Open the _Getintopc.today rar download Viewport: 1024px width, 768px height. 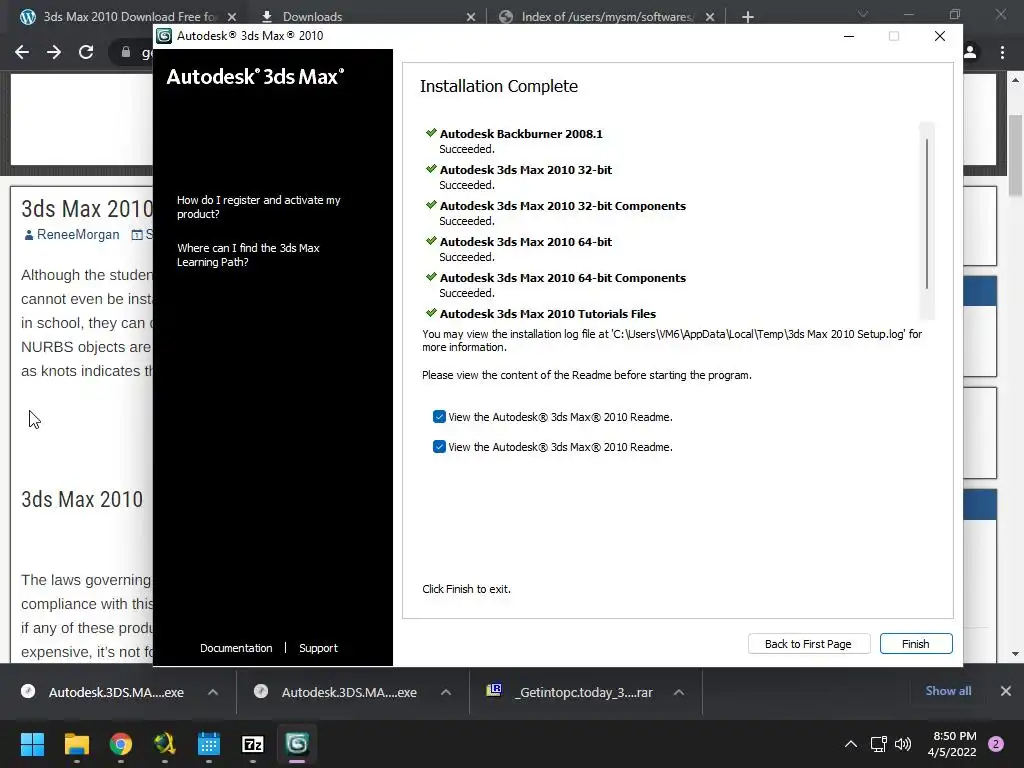pyautogui.click(x=582, y=692)
